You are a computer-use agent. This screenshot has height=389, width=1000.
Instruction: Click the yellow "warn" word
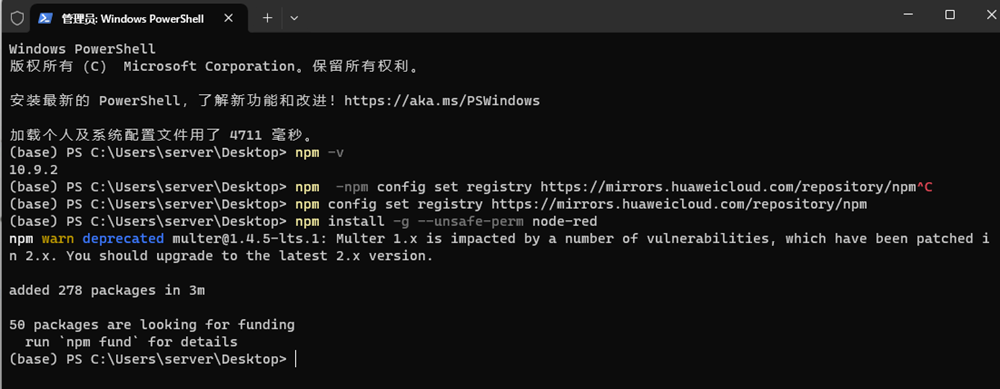click(x=58, y=239)
